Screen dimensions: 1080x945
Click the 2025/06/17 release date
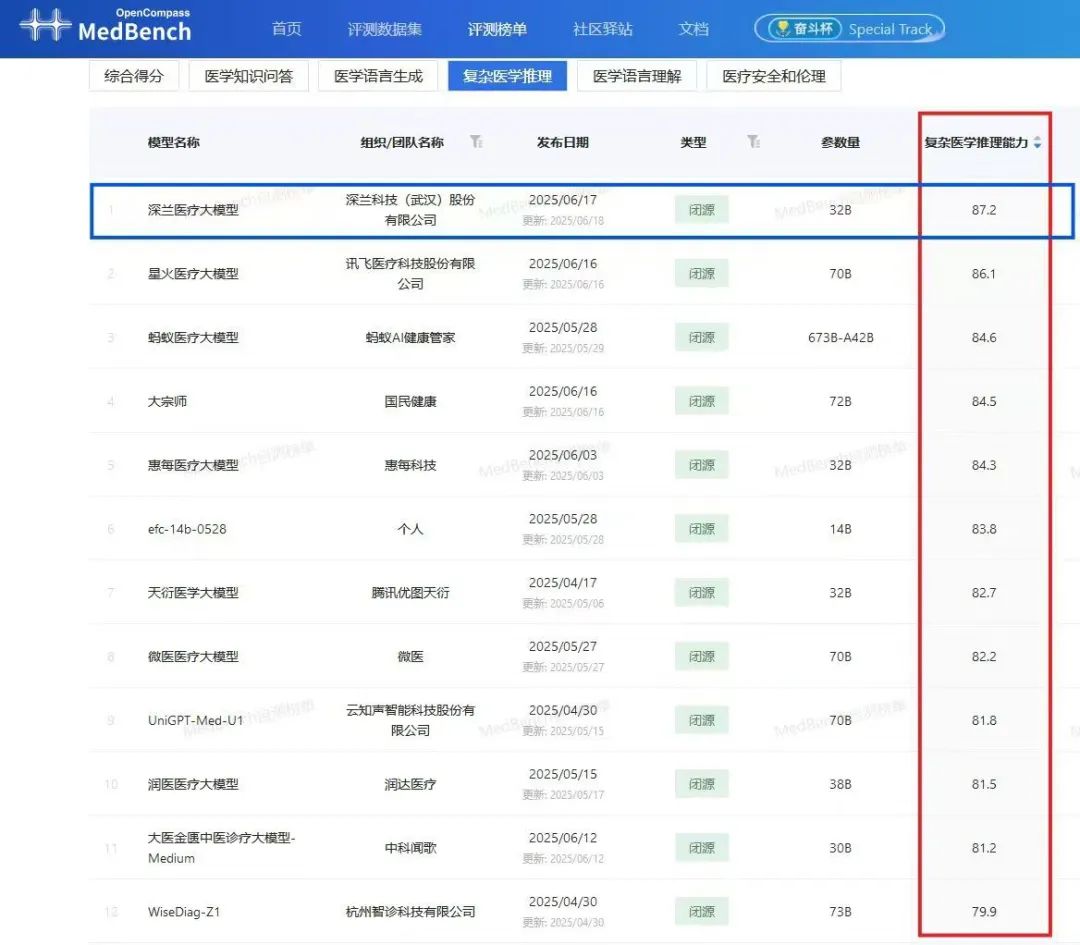coord(563,200)
